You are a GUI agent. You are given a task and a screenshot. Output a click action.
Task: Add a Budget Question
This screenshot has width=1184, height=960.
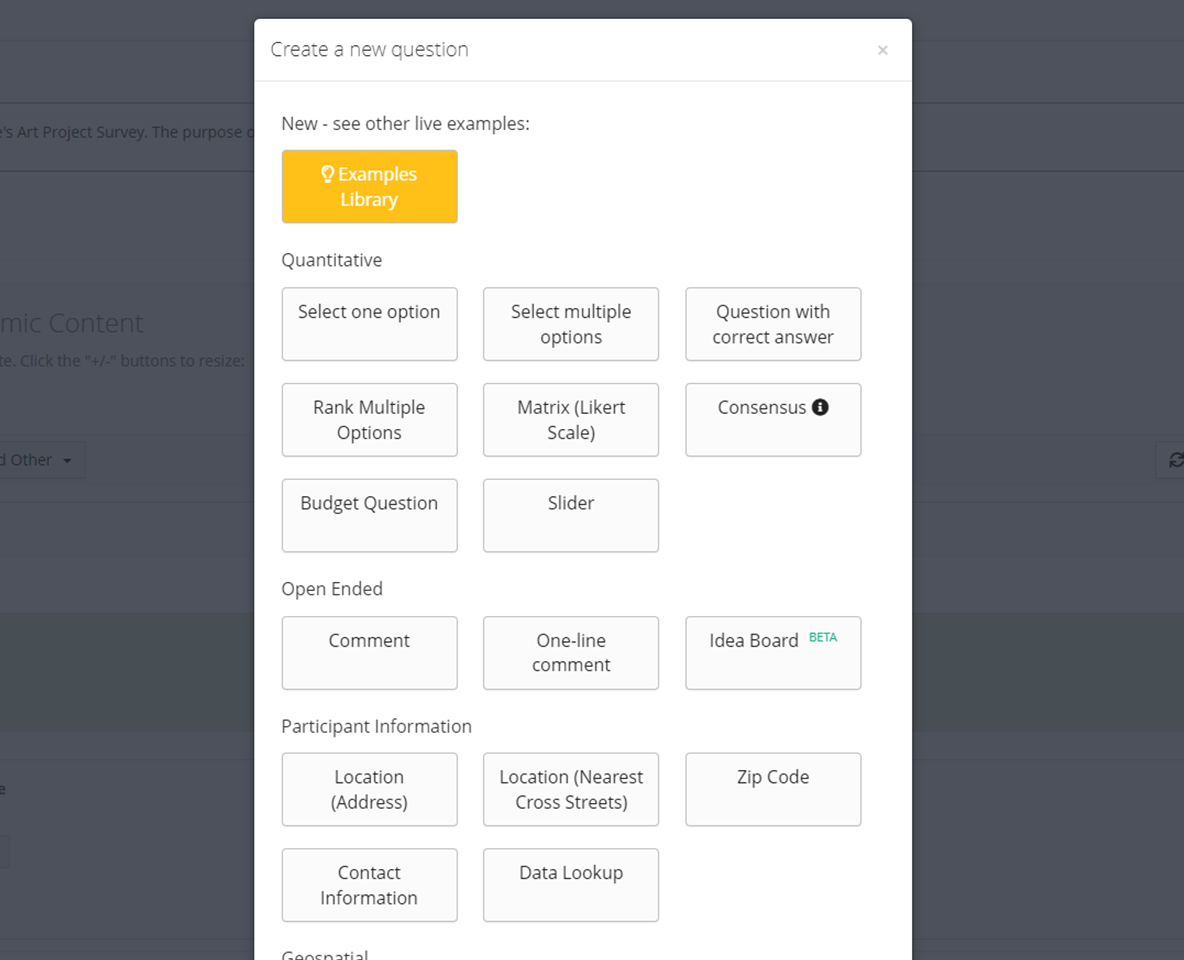click(x=369, y=515)
